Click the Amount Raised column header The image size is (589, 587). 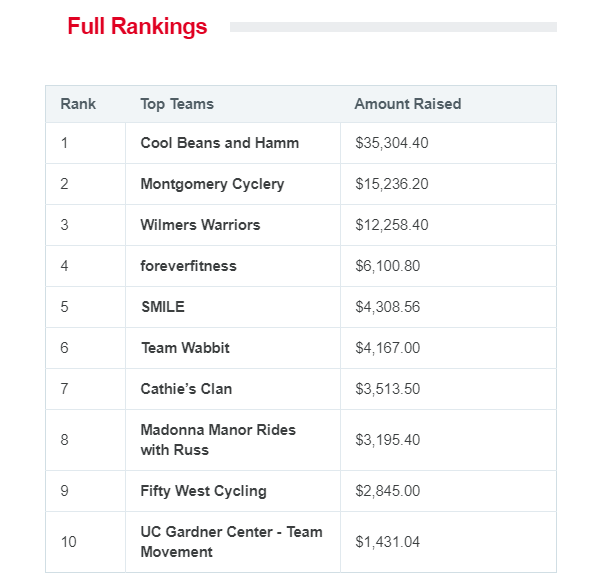[408, 104]
